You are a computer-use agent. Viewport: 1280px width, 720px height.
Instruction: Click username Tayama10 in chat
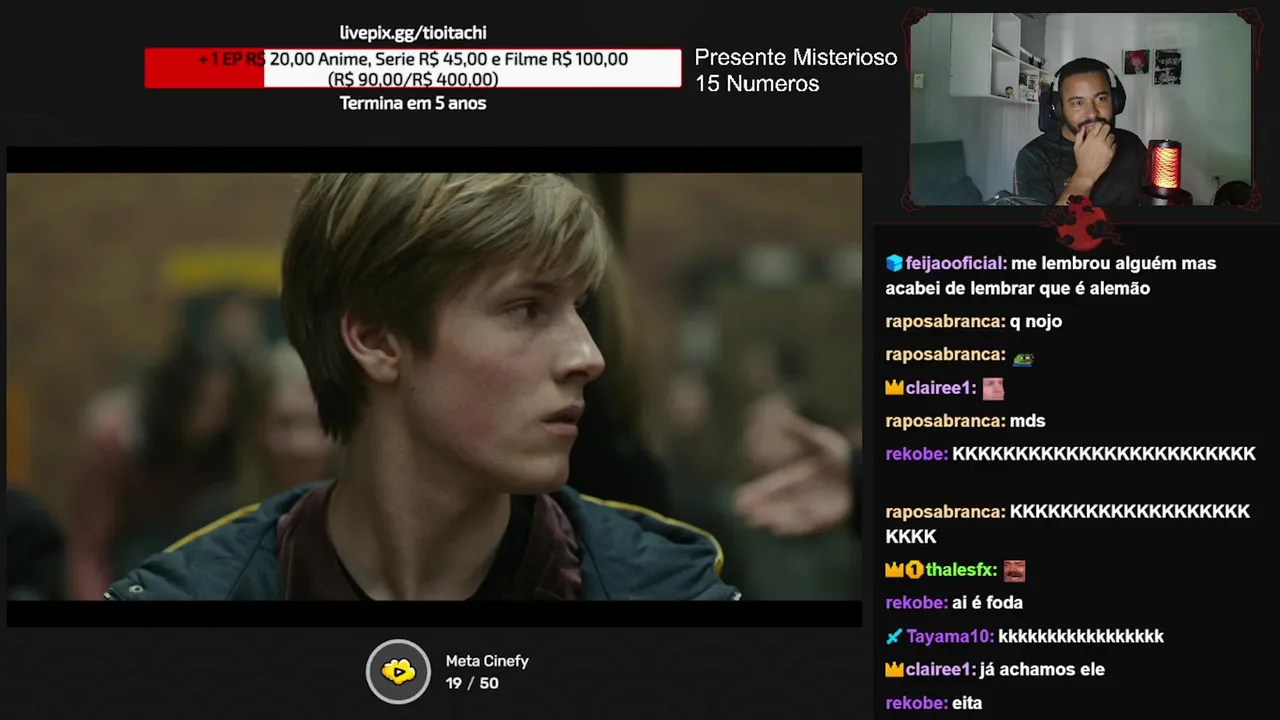950,636
